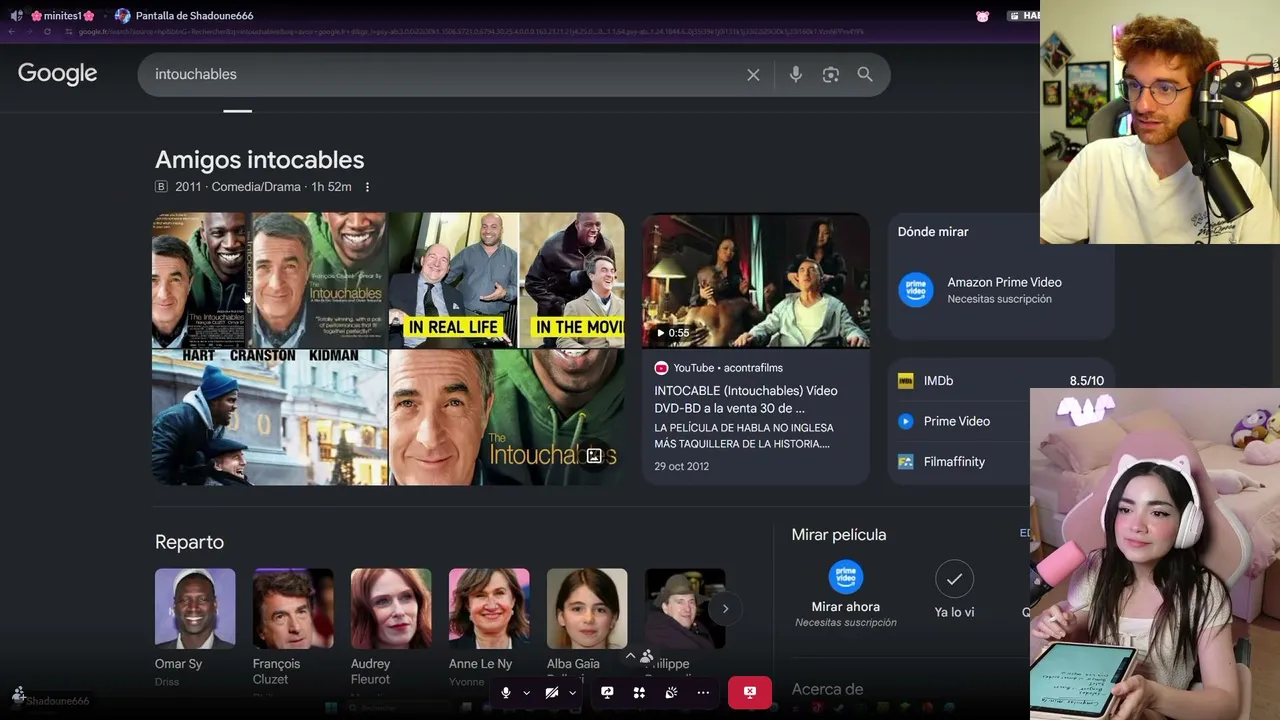Click the Mirar película heading
The width and height of the screenshot is (1280, 720).
coord(839,535)
